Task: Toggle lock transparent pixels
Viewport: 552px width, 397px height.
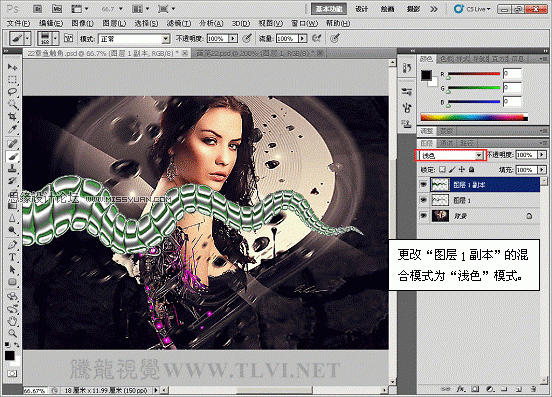Action: click(x=442, y=170)
